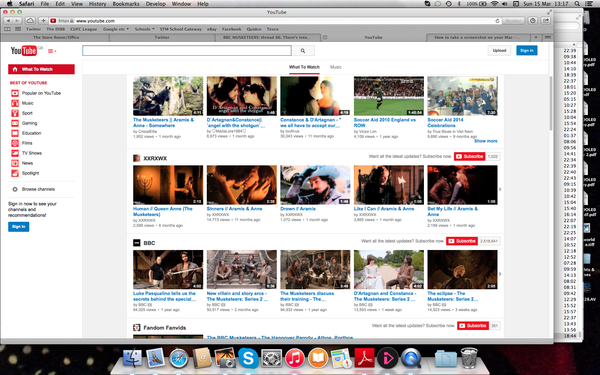Show next videos in XXRXWX row
This screenshot has width=600, height=375.
[500, 189]
